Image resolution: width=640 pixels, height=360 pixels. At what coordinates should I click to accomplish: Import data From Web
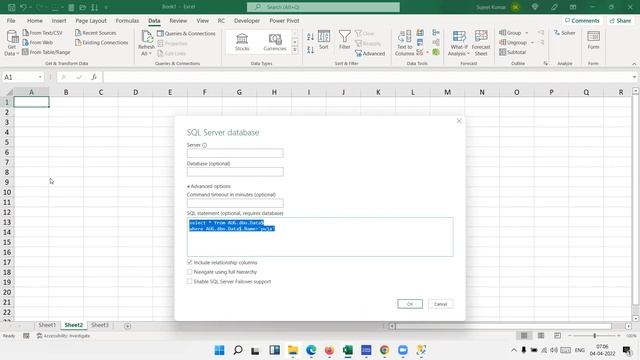(x=38, y=42)
